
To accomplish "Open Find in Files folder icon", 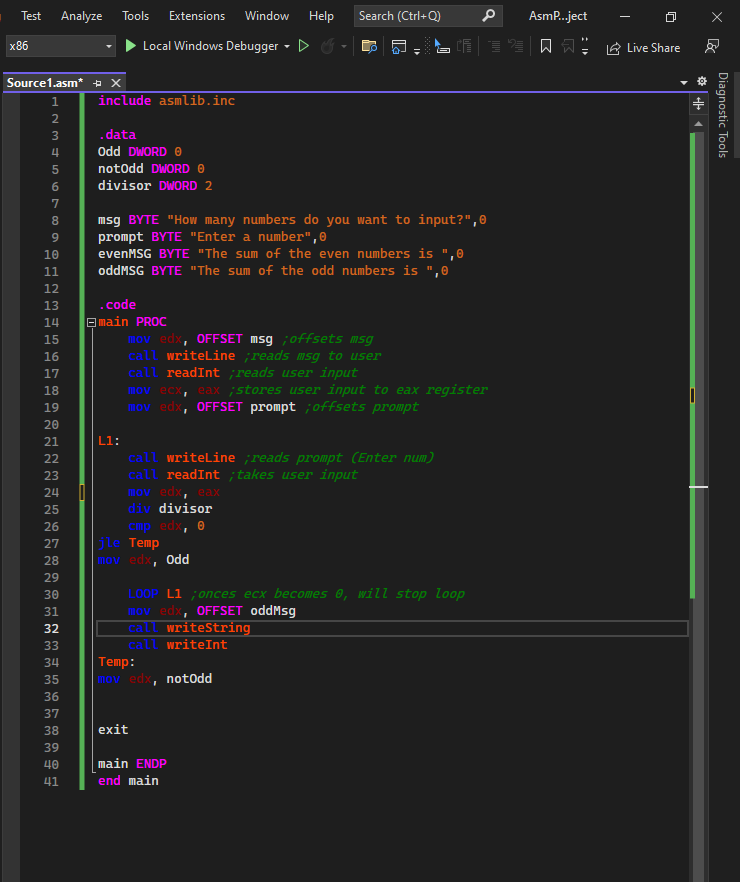I will click(369, 46).
